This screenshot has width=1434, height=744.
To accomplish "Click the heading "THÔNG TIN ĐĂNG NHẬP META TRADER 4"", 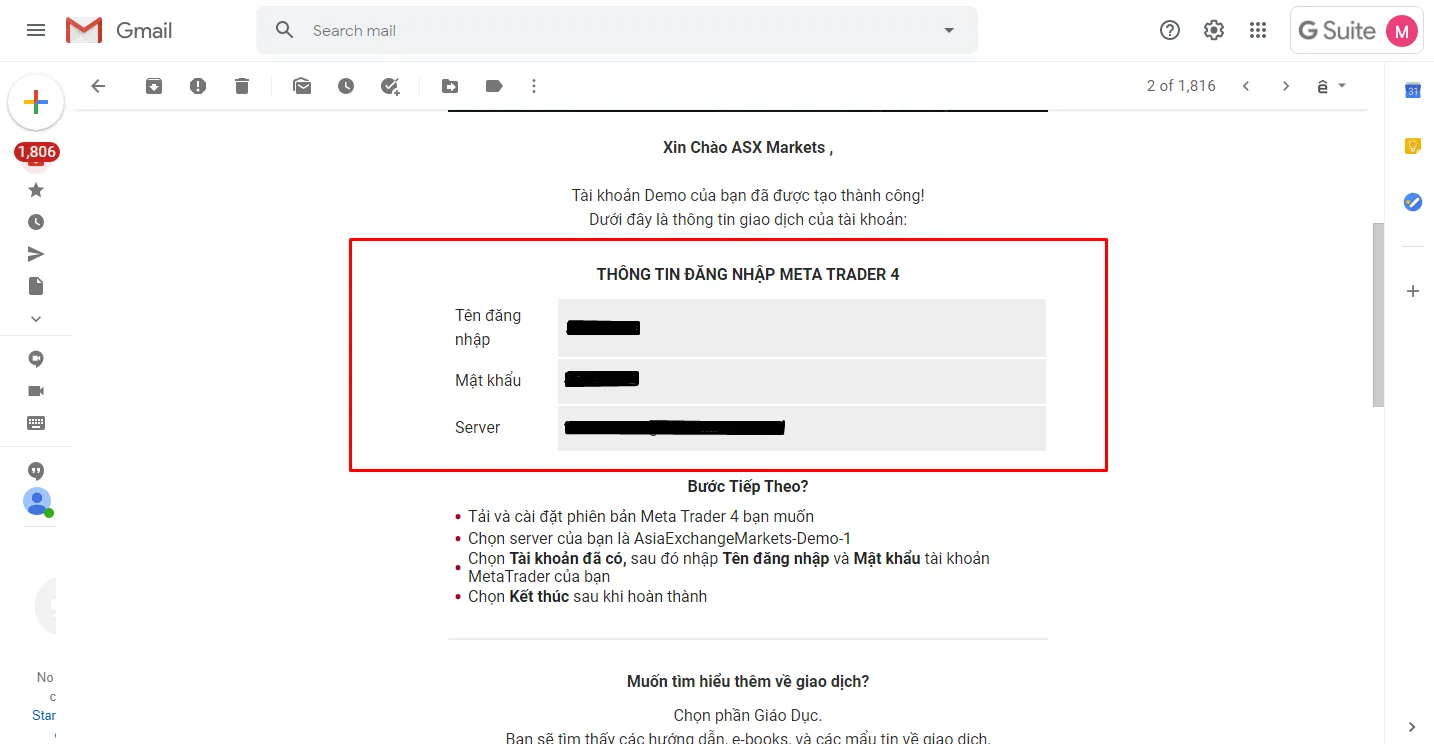I will point(748,274).
